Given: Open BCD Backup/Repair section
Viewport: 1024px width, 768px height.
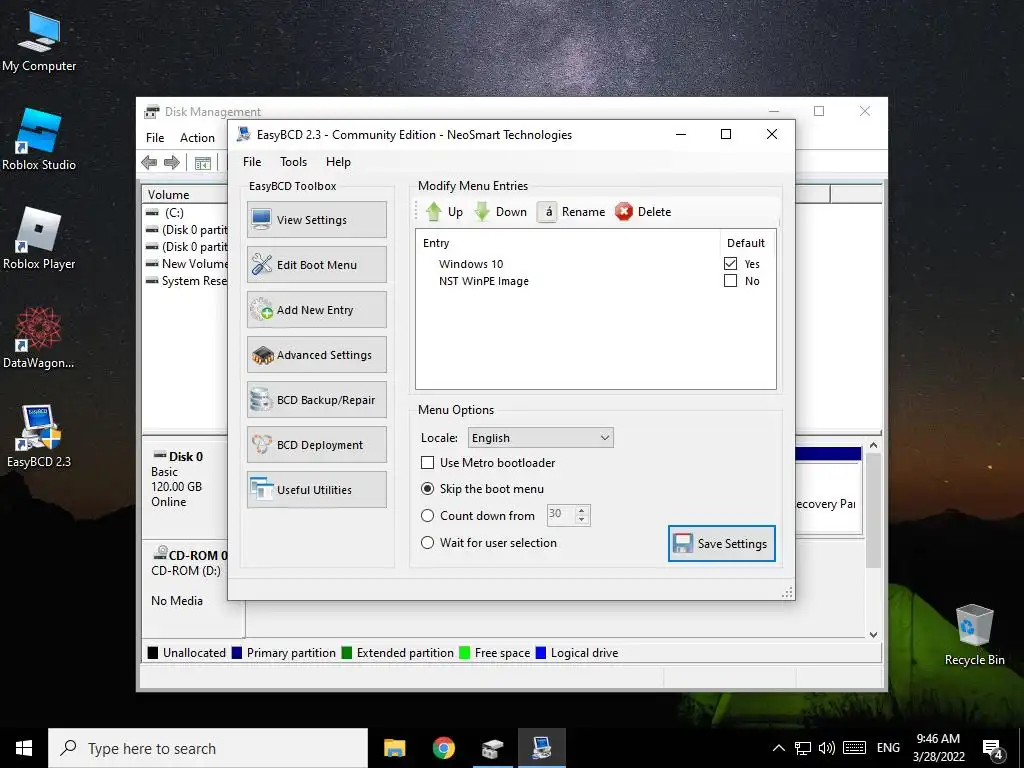Looking at the screenshot, I should click(317, 400).
